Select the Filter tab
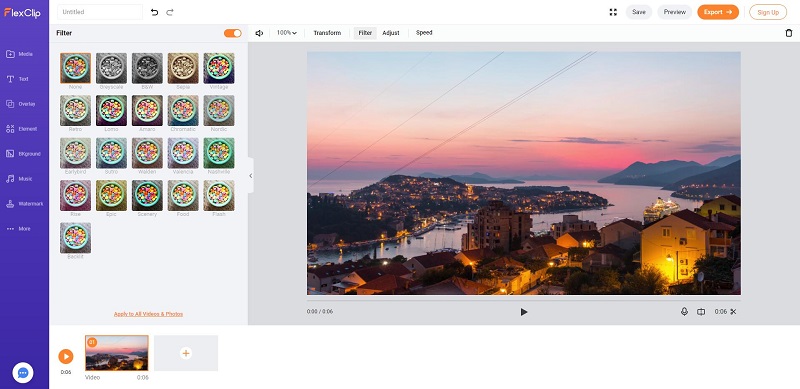This screenshot has height=389, width=800. pos(365,33)
